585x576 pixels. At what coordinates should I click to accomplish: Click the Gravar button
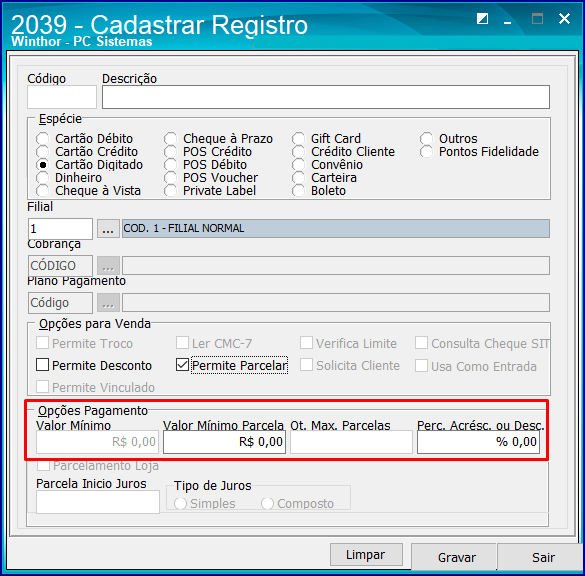click(x=454, y=557)
